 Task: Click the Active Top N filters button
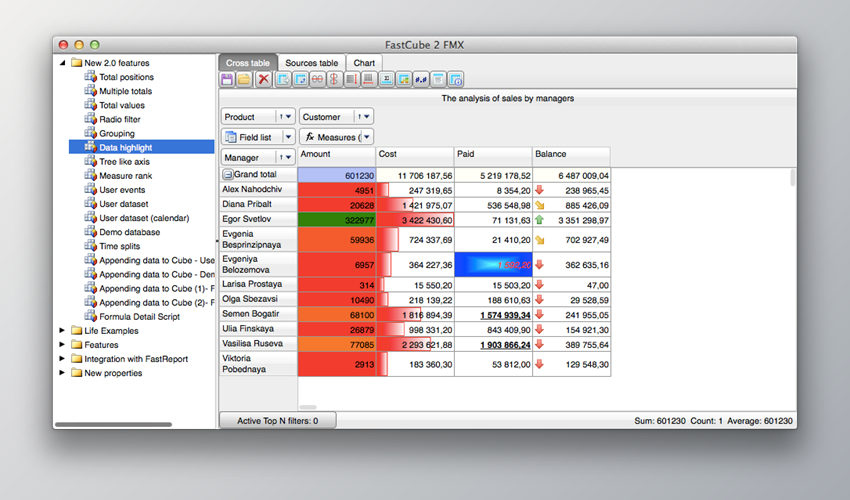coord(278,421)
